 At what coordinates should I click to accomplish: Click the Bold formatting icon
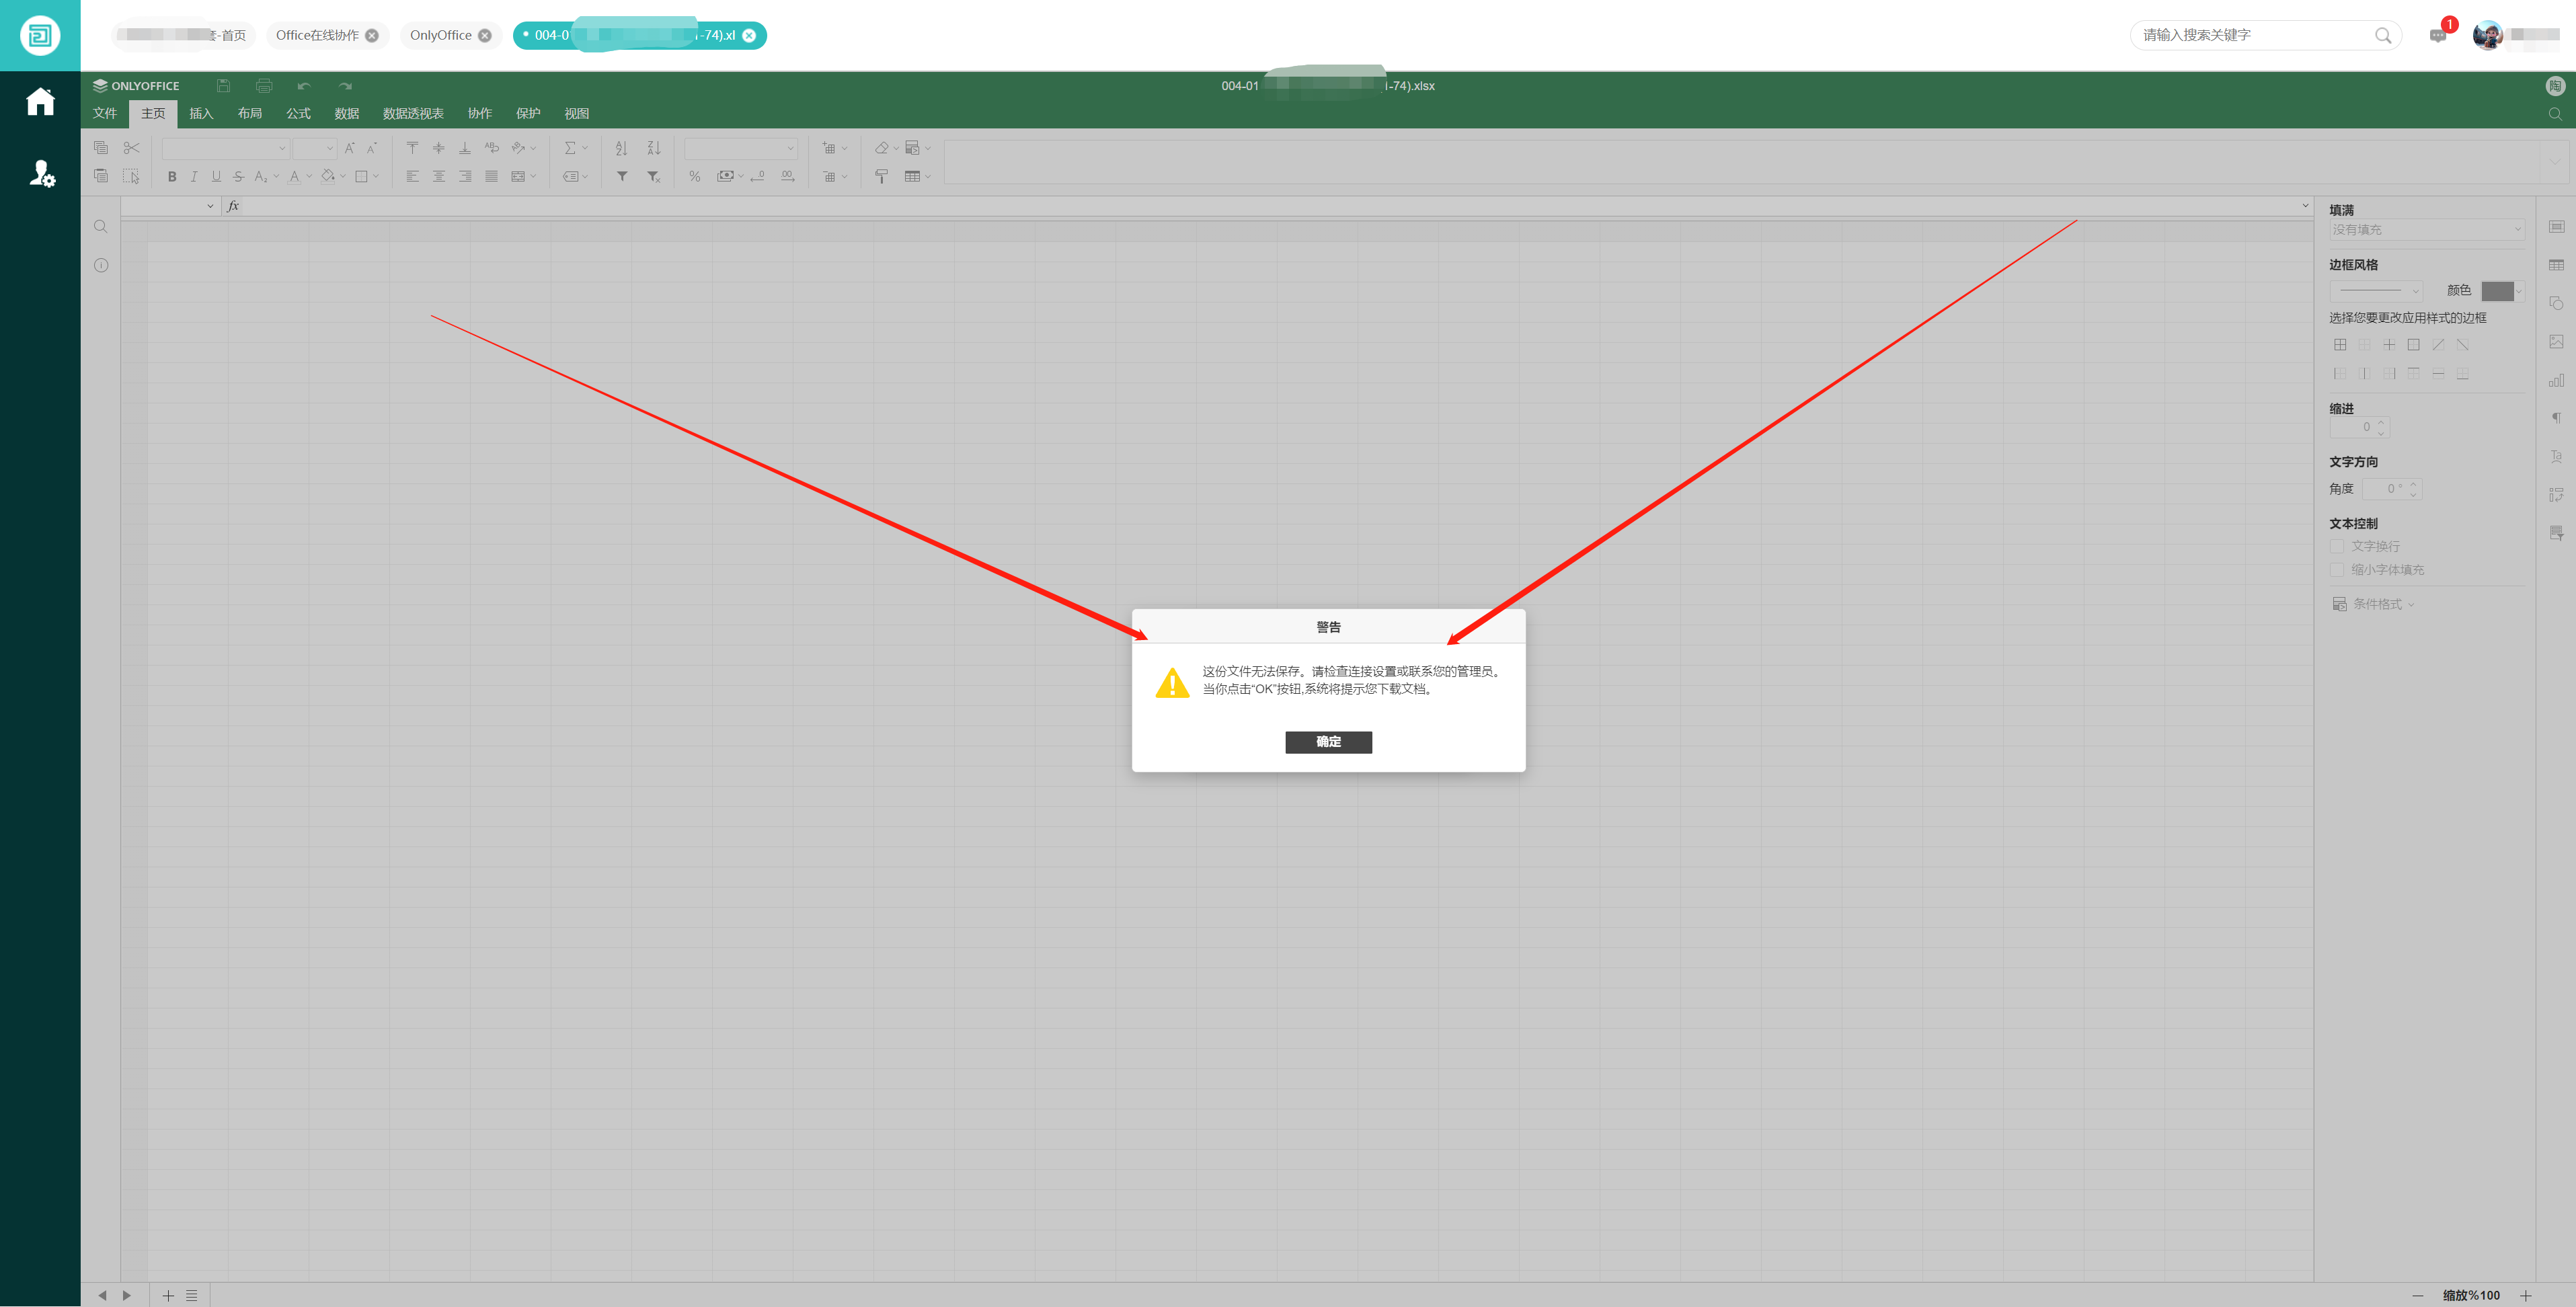tap(172, 177)
